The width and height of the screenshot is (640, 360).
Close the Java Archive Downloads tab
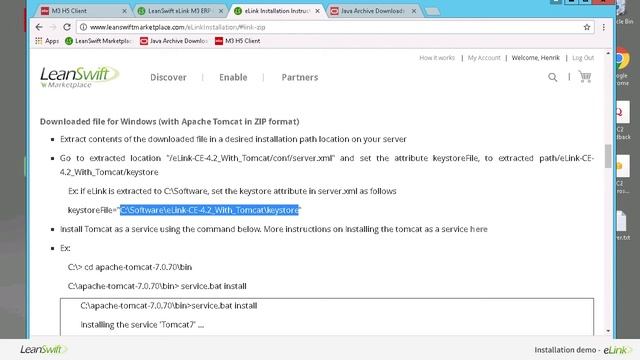[413, 11]
